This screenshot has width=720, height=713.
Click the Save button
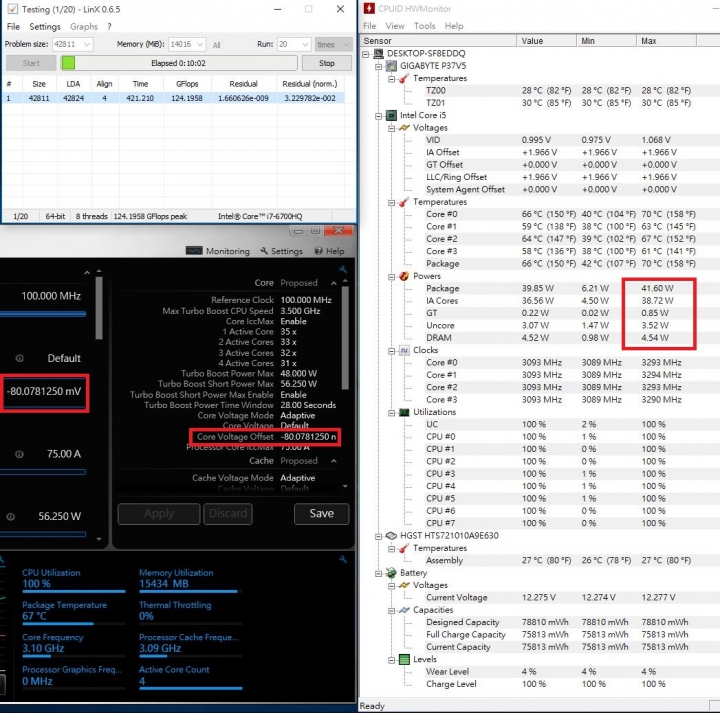(321, 513)
